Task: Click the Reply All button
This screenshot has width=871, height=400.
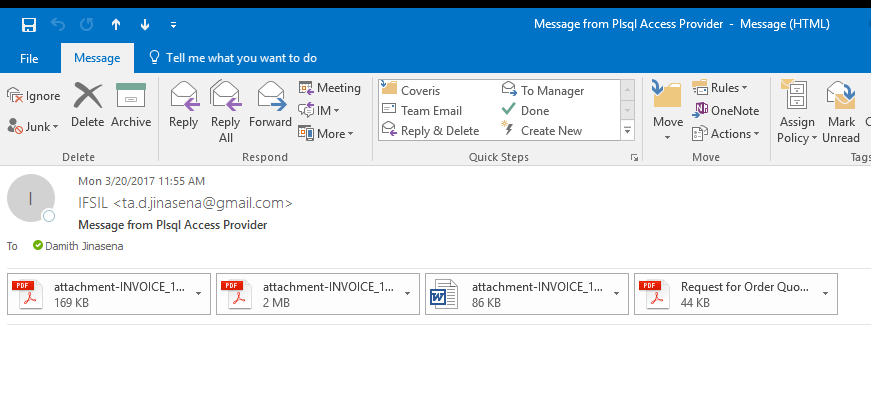Action: tap(226, 111)
